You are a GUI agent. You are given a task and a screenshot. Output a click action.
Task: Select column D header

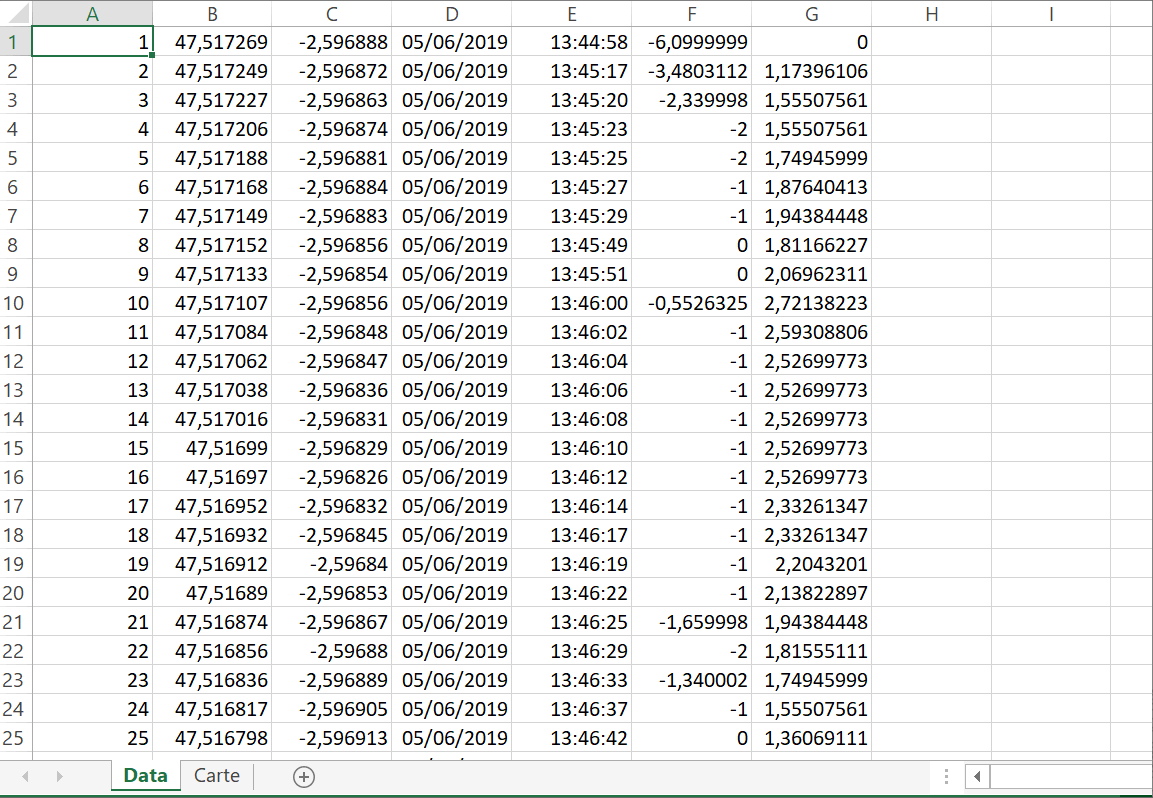(451, 13)
